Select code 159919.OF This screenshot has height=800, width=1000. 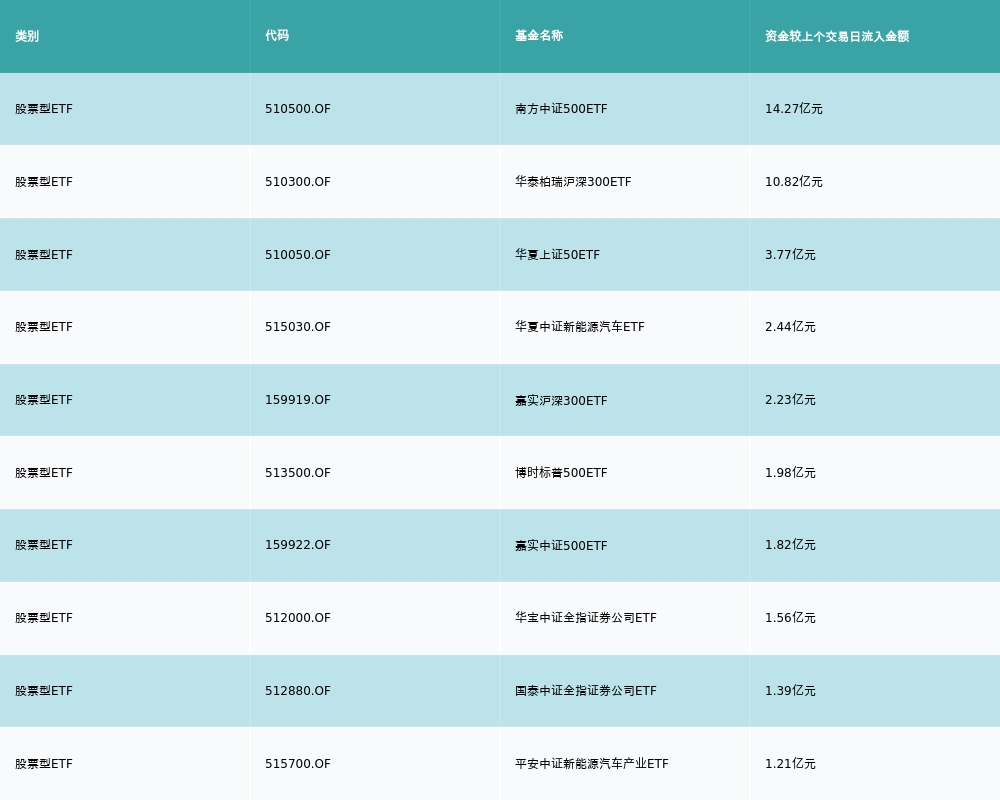pyautogui.click(x=298, y=400)
